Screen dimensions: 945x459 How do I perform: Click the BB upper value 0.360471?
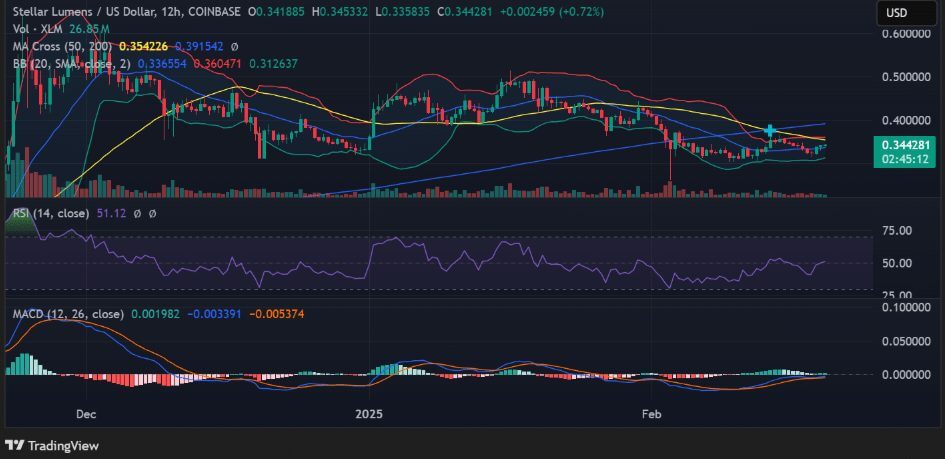click(x=218, y=63)
